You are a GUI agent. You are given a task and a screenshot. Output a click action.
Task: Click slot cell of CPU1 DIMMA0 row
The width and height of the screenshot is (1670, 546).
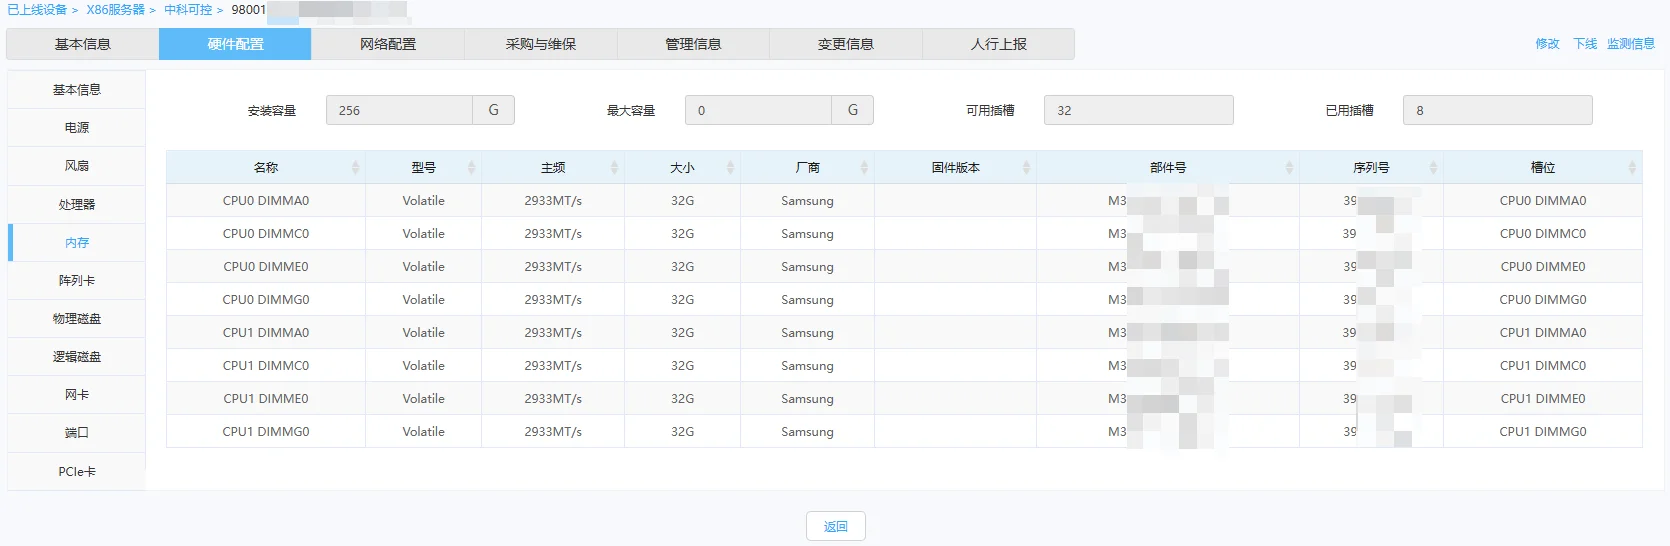(1543, 333)
